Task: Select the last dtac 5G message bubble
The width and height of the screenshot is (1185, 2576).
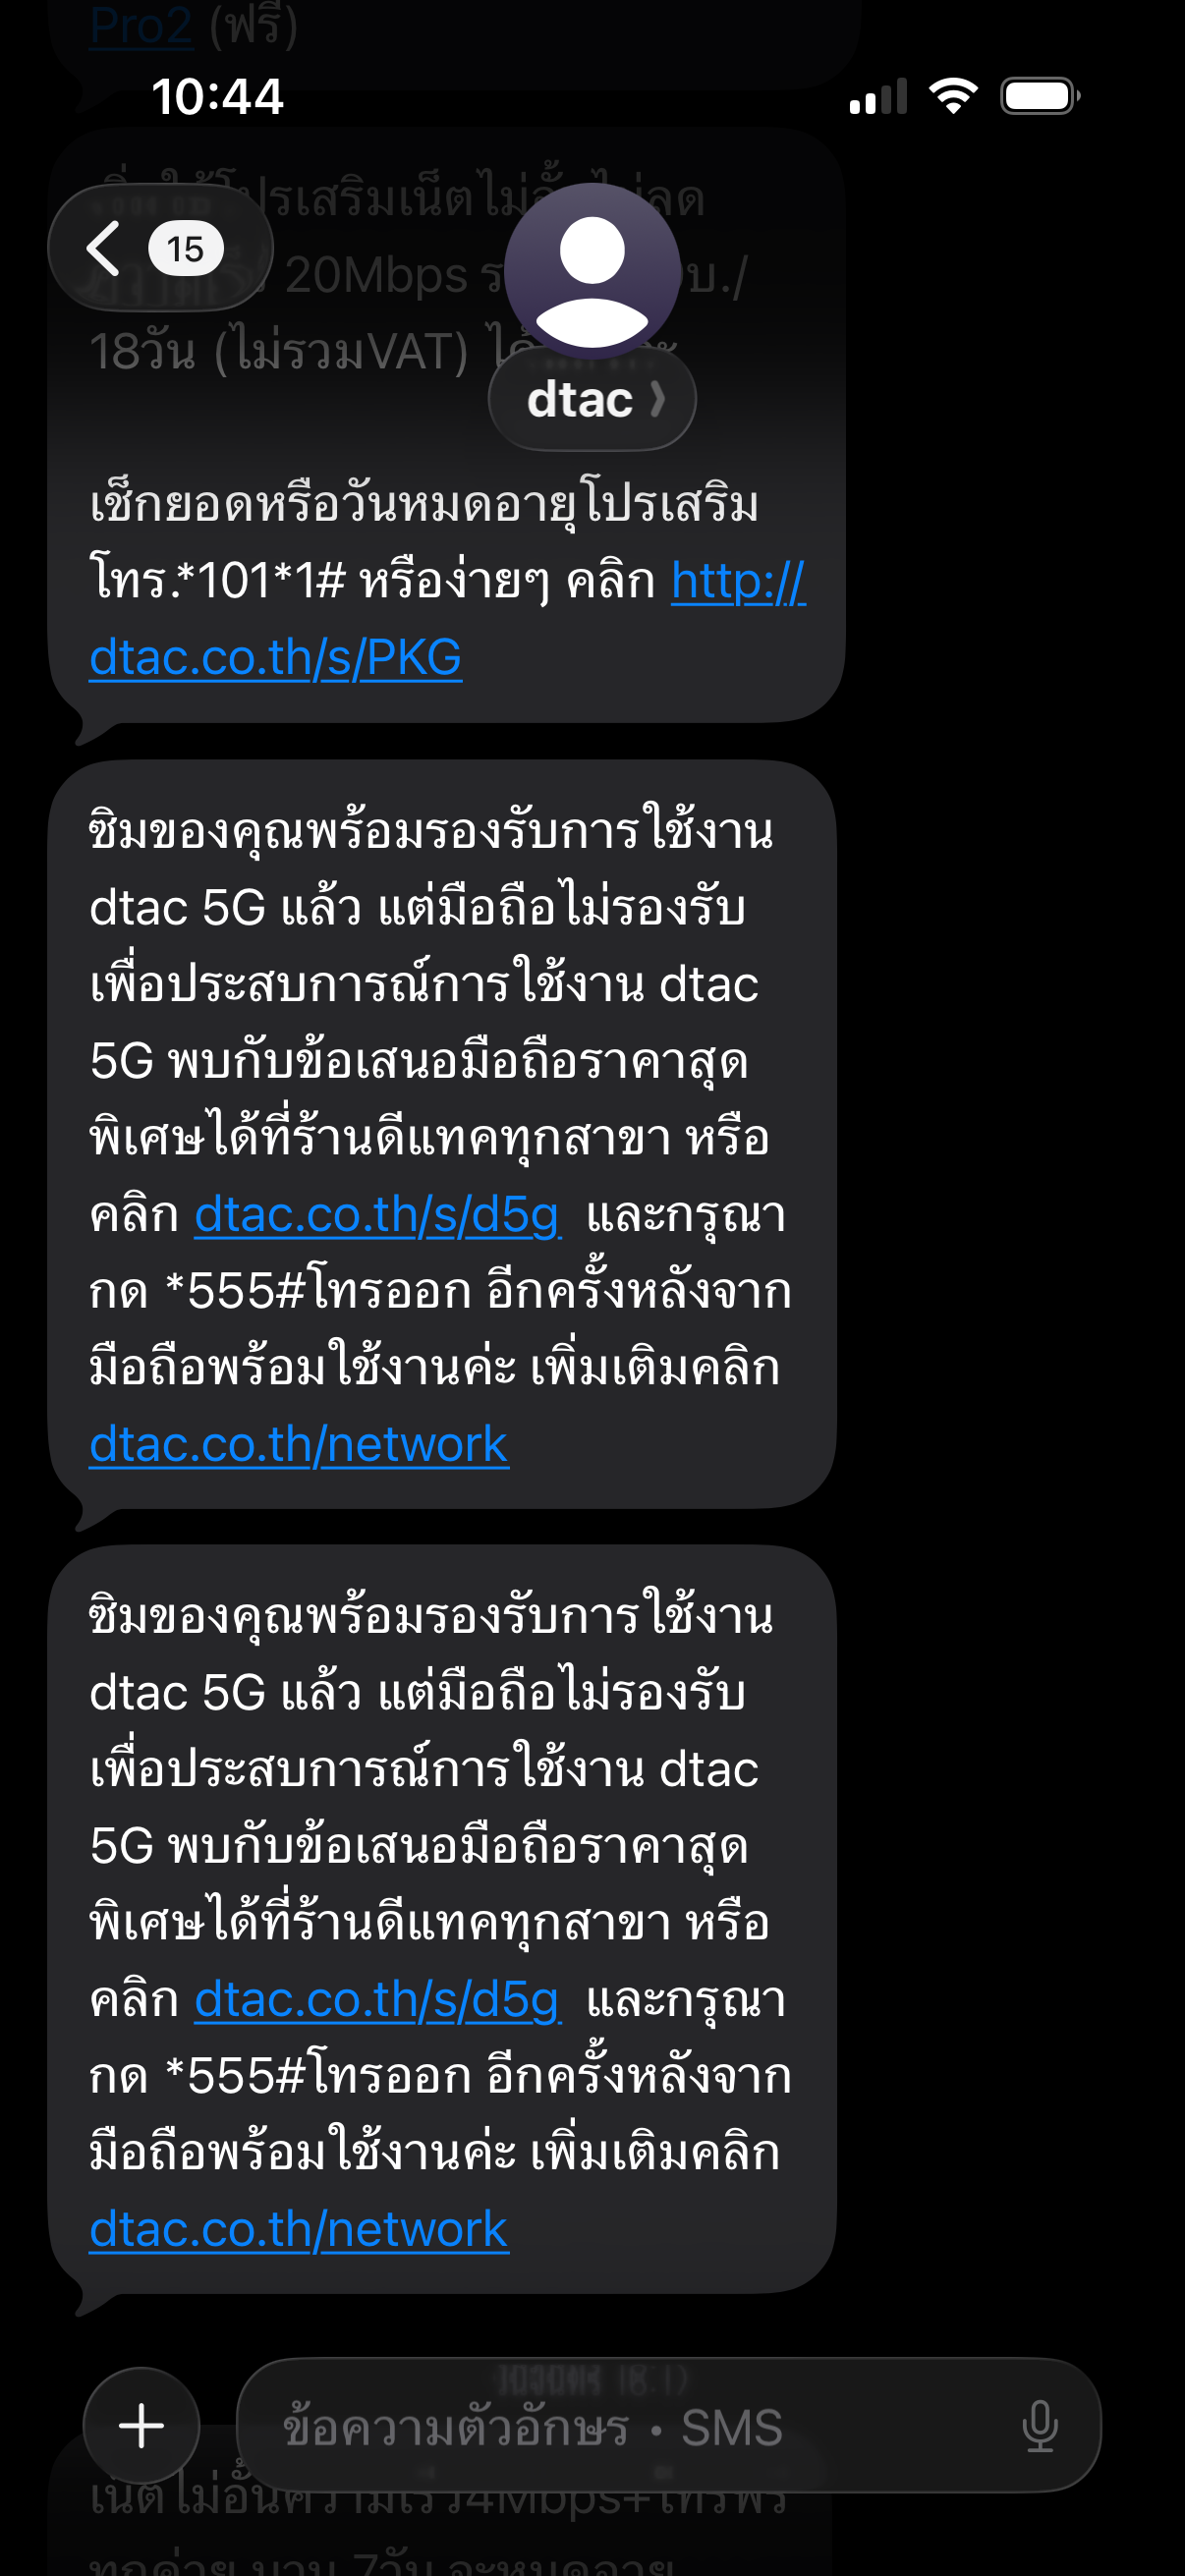Action: (x=442, y=1920)
